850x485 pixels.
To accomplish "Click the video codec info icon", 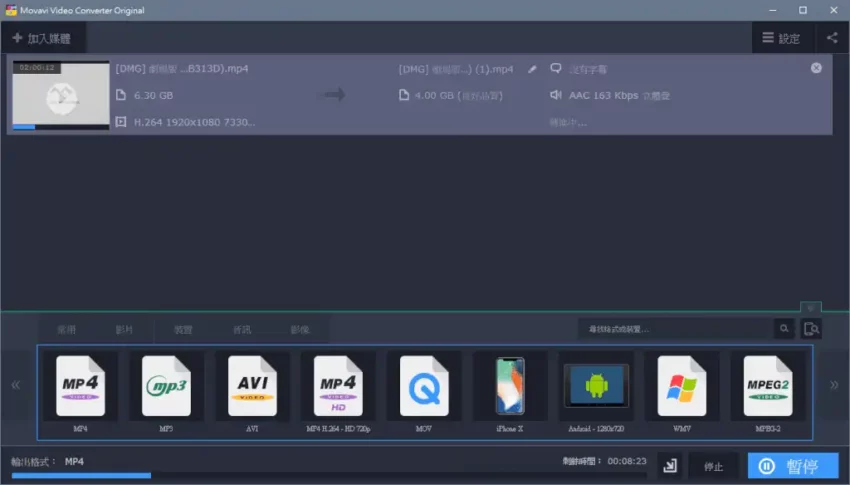I will coord(121,122).
